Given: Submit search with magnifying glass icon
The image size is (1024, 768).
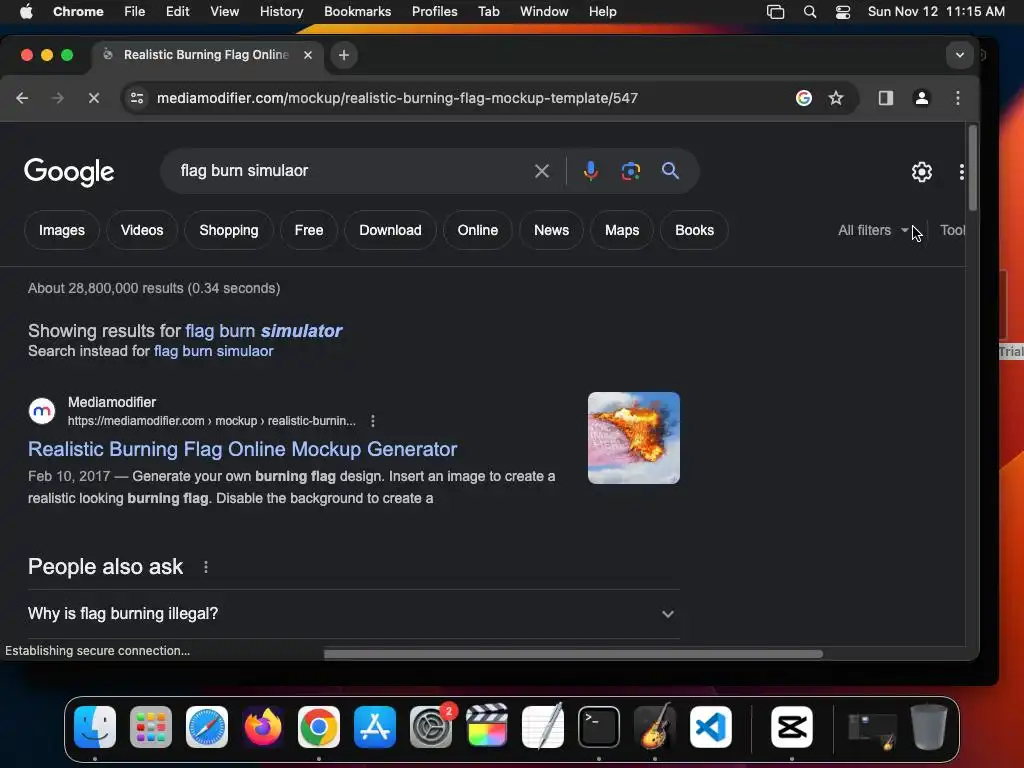Looking at the screenshot, I should (x=670, y=171).
